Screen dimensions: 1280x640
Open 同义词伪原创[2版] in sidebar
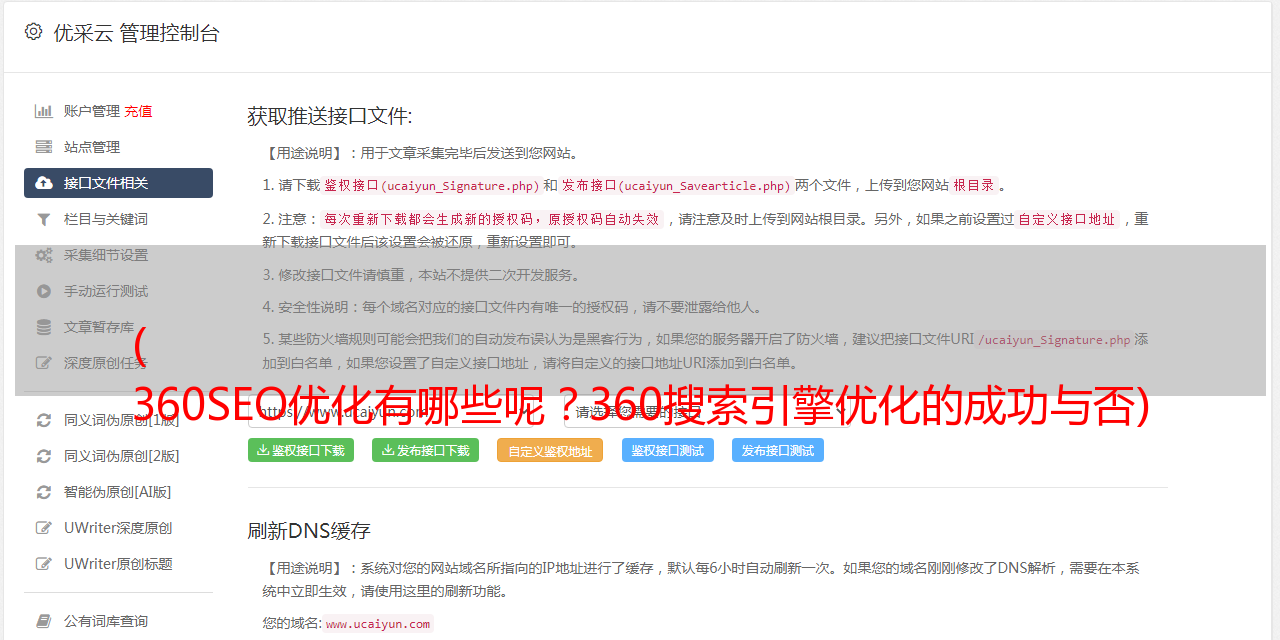[118, 456]
